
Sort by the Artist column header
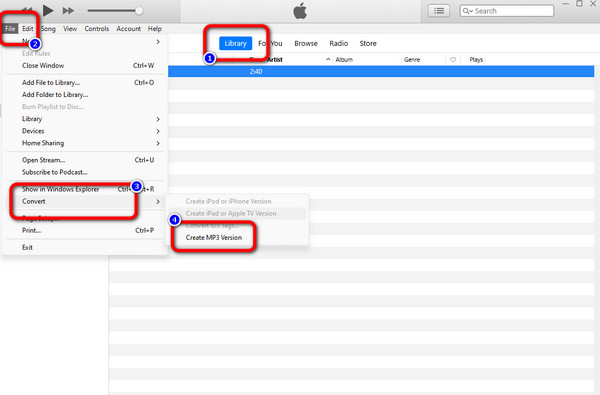[274, 60]
